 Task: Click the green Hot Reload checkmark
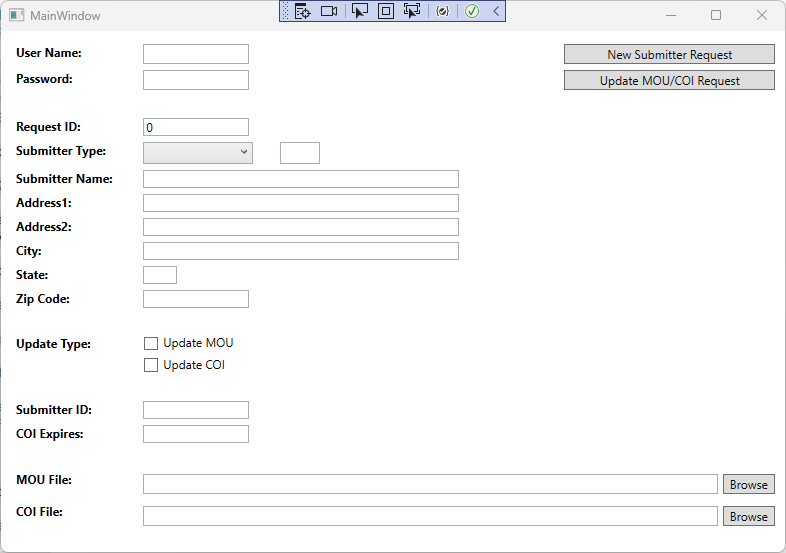click(472, 12)
